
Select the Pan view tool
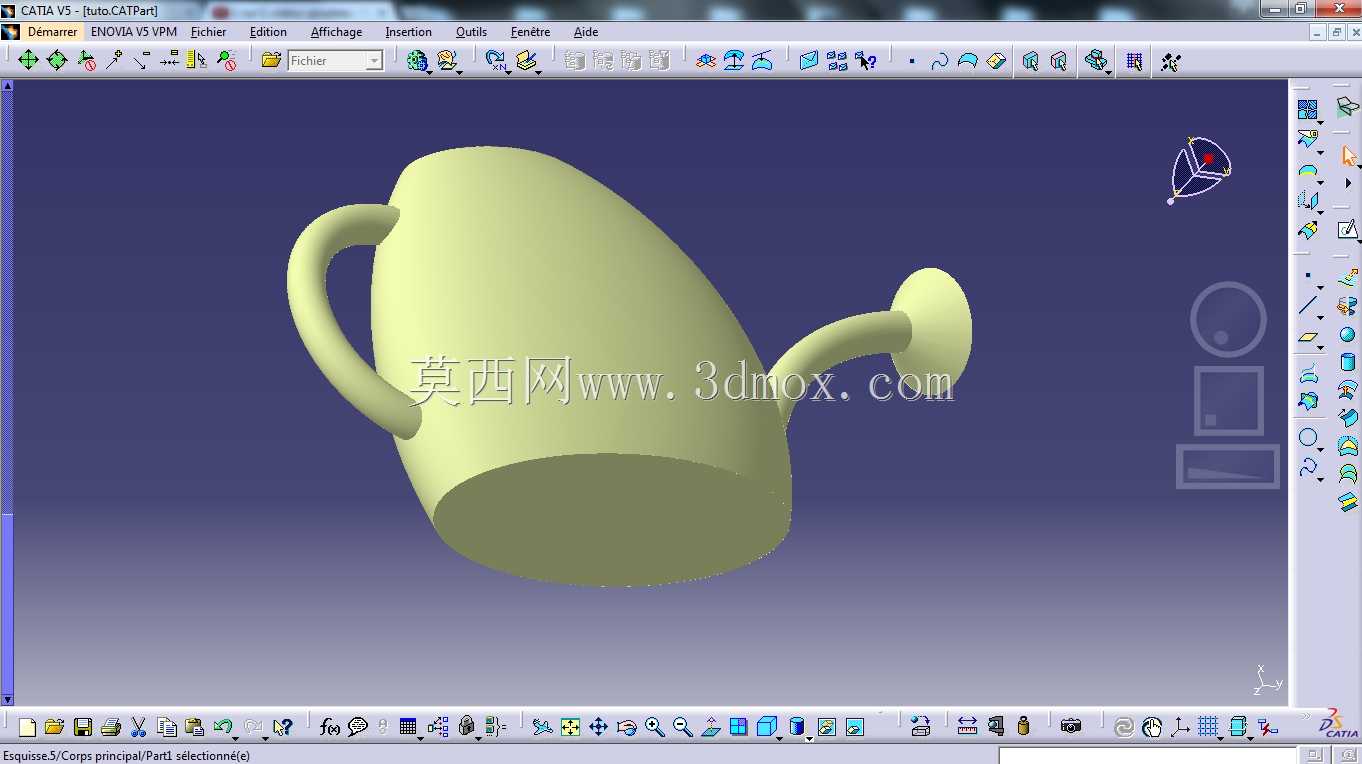pyautogui.click(x=598, y=727)
